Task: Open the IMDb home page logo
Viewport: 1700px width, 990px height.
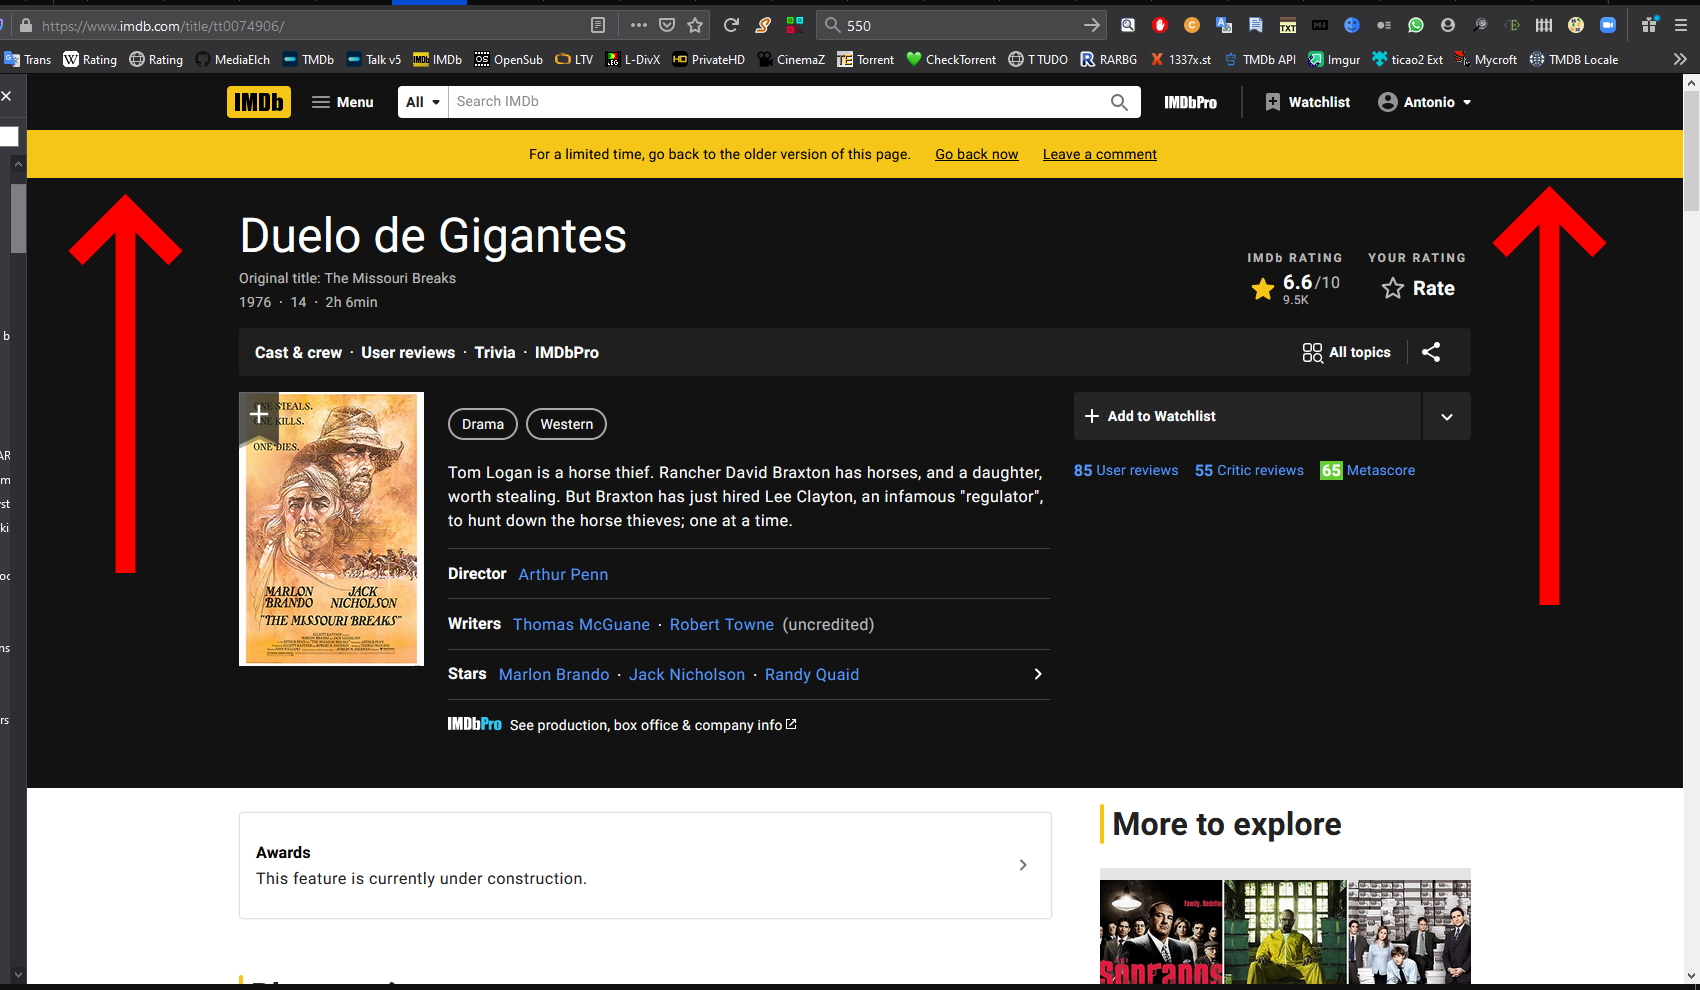Action: click(258, 101)
